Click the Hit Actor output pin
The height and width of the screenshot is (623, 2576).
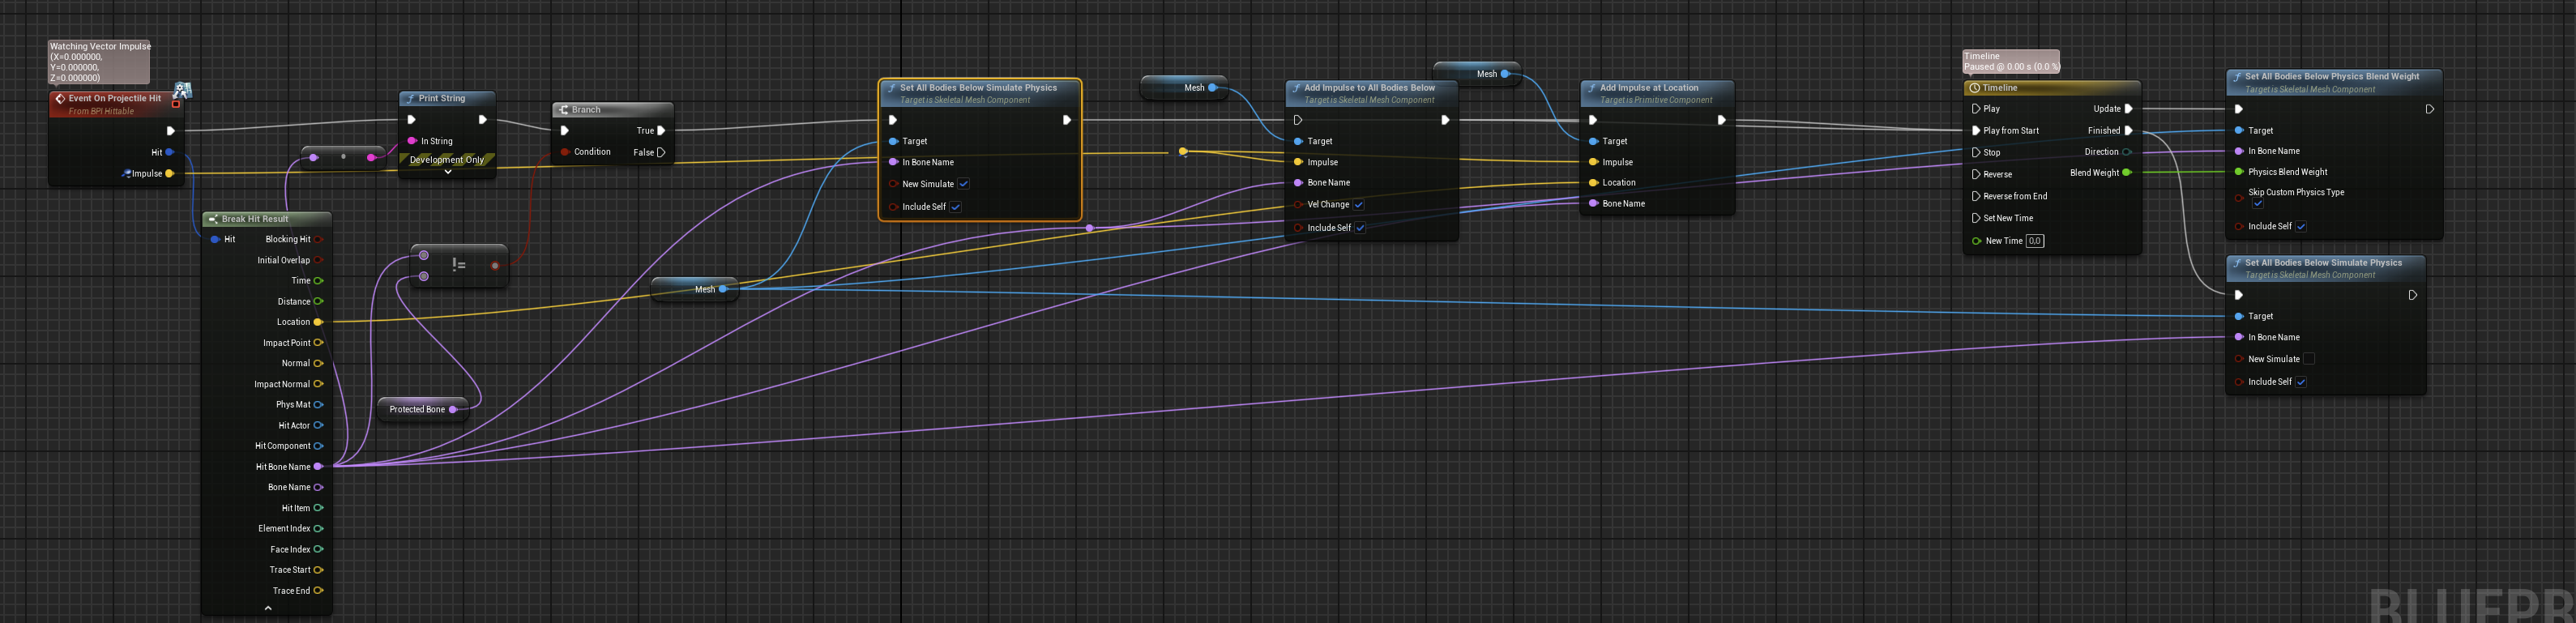[319, 425]
